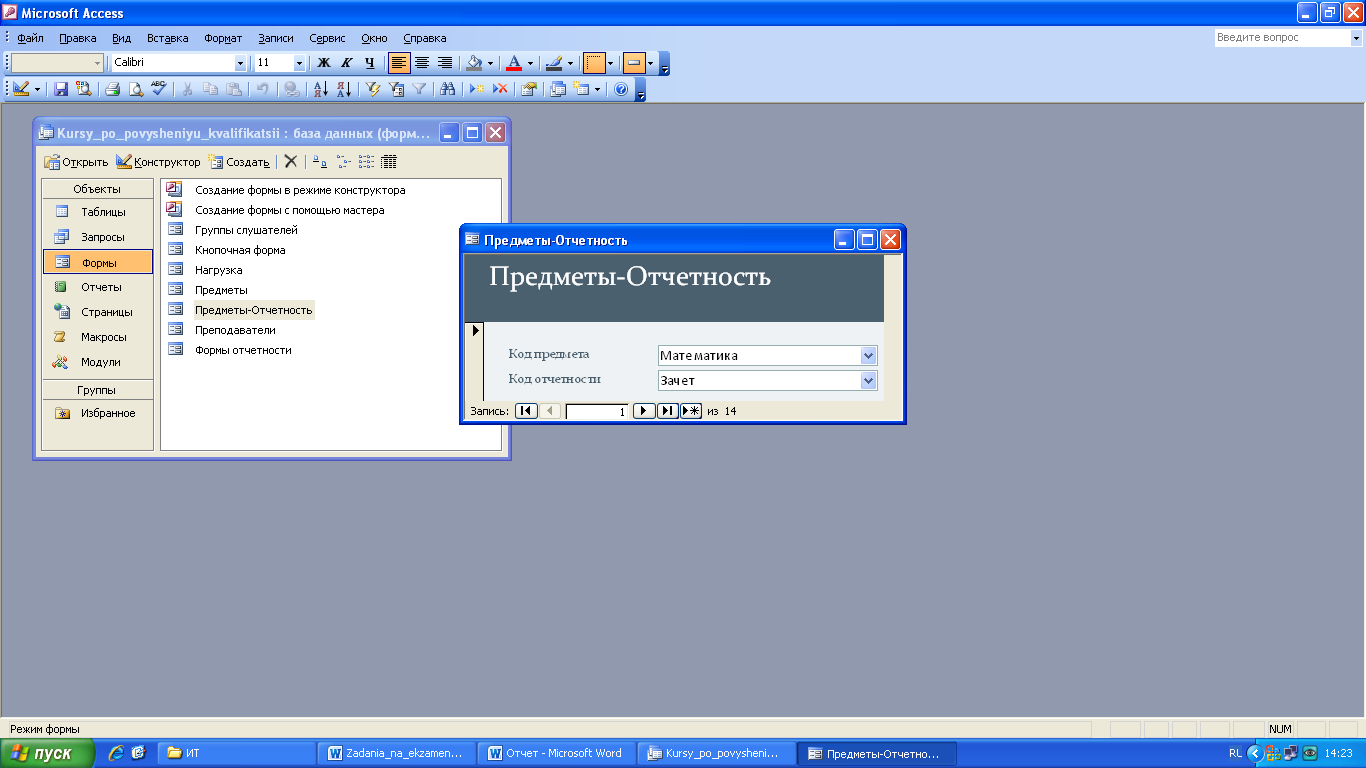Open the Вставка menu
Image resolution: width=1366 pixels, height=768 pixels.
click(168, 38)
